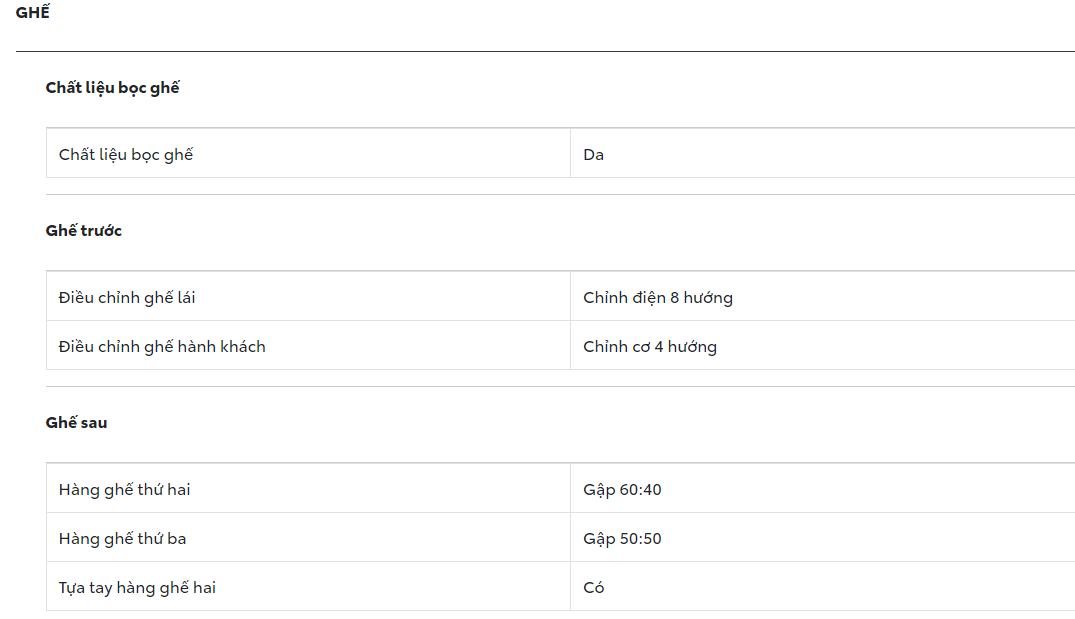The image size is (1075, 619).
Task: Click the Chỉnh cơ 4 hướng value
Action: coord(650,347)
